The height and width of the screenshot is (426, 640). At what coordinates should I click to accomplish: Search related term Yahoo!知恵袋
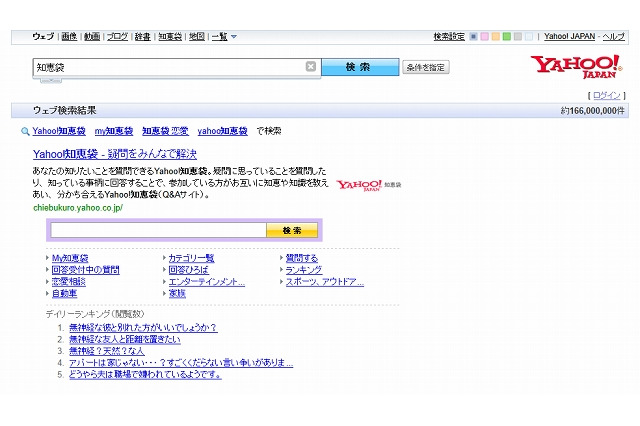point(59,131)
